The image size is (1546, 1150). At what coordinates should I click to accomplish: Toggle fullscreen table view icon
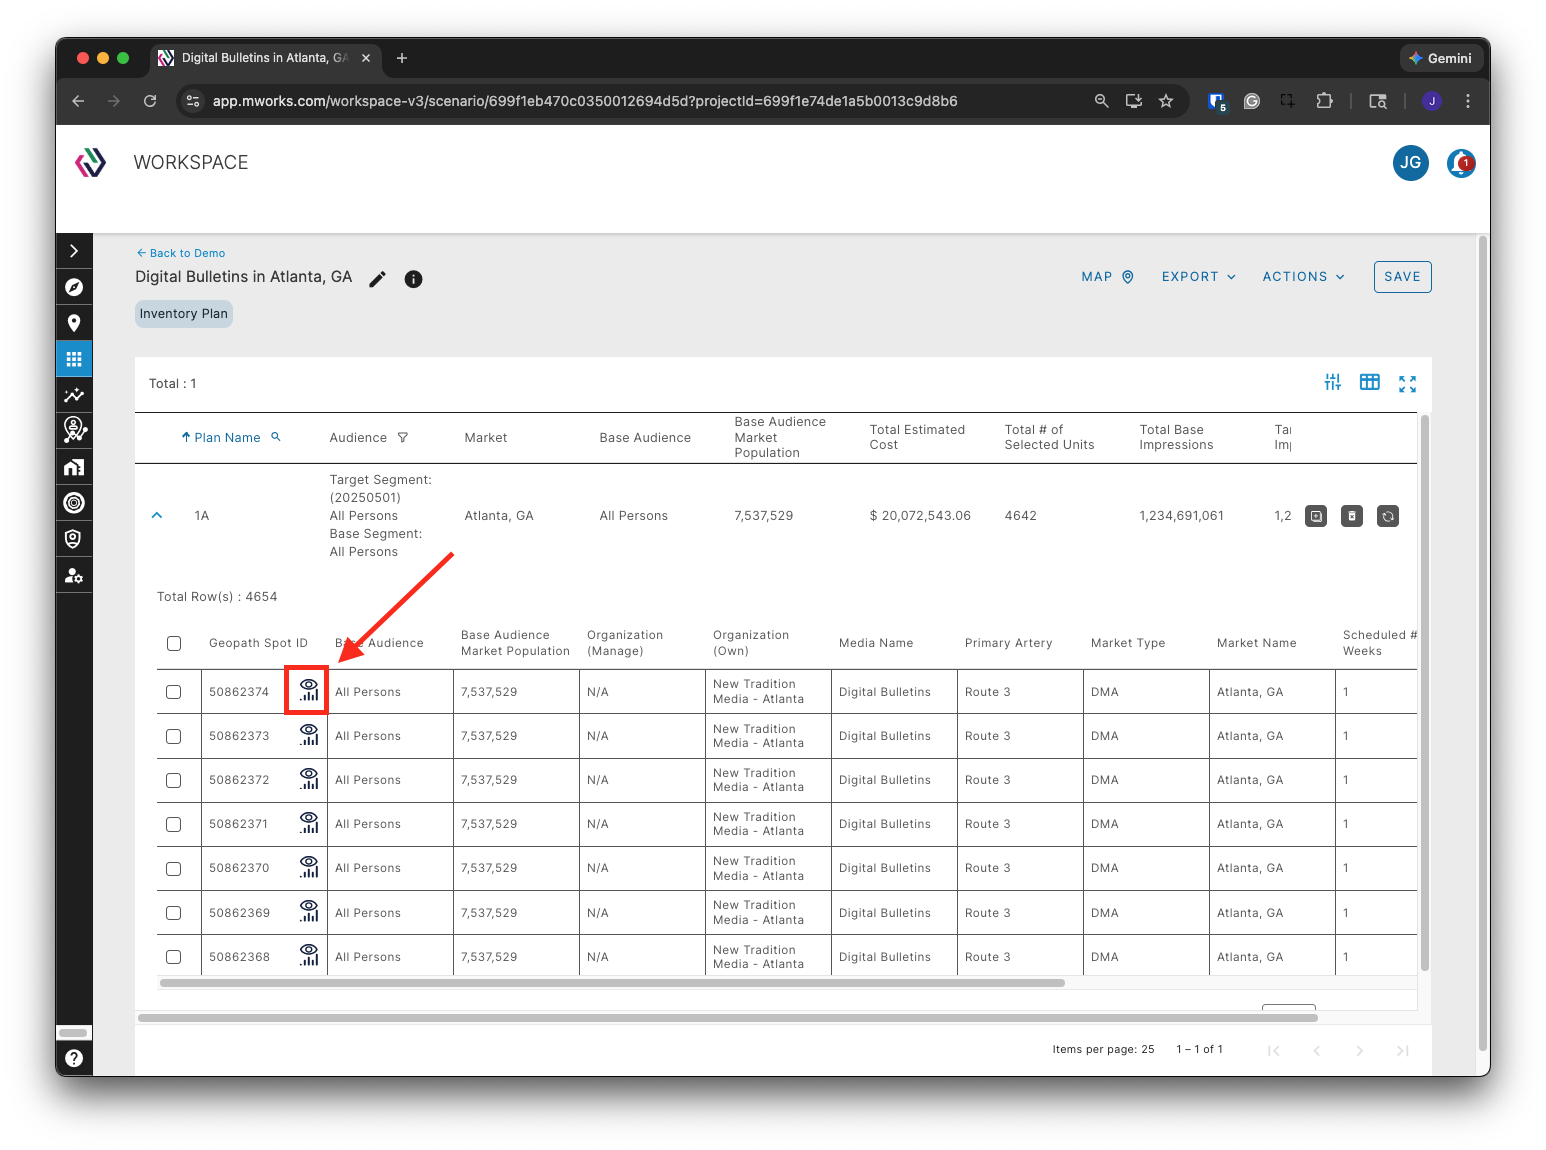coord(1408,383)
